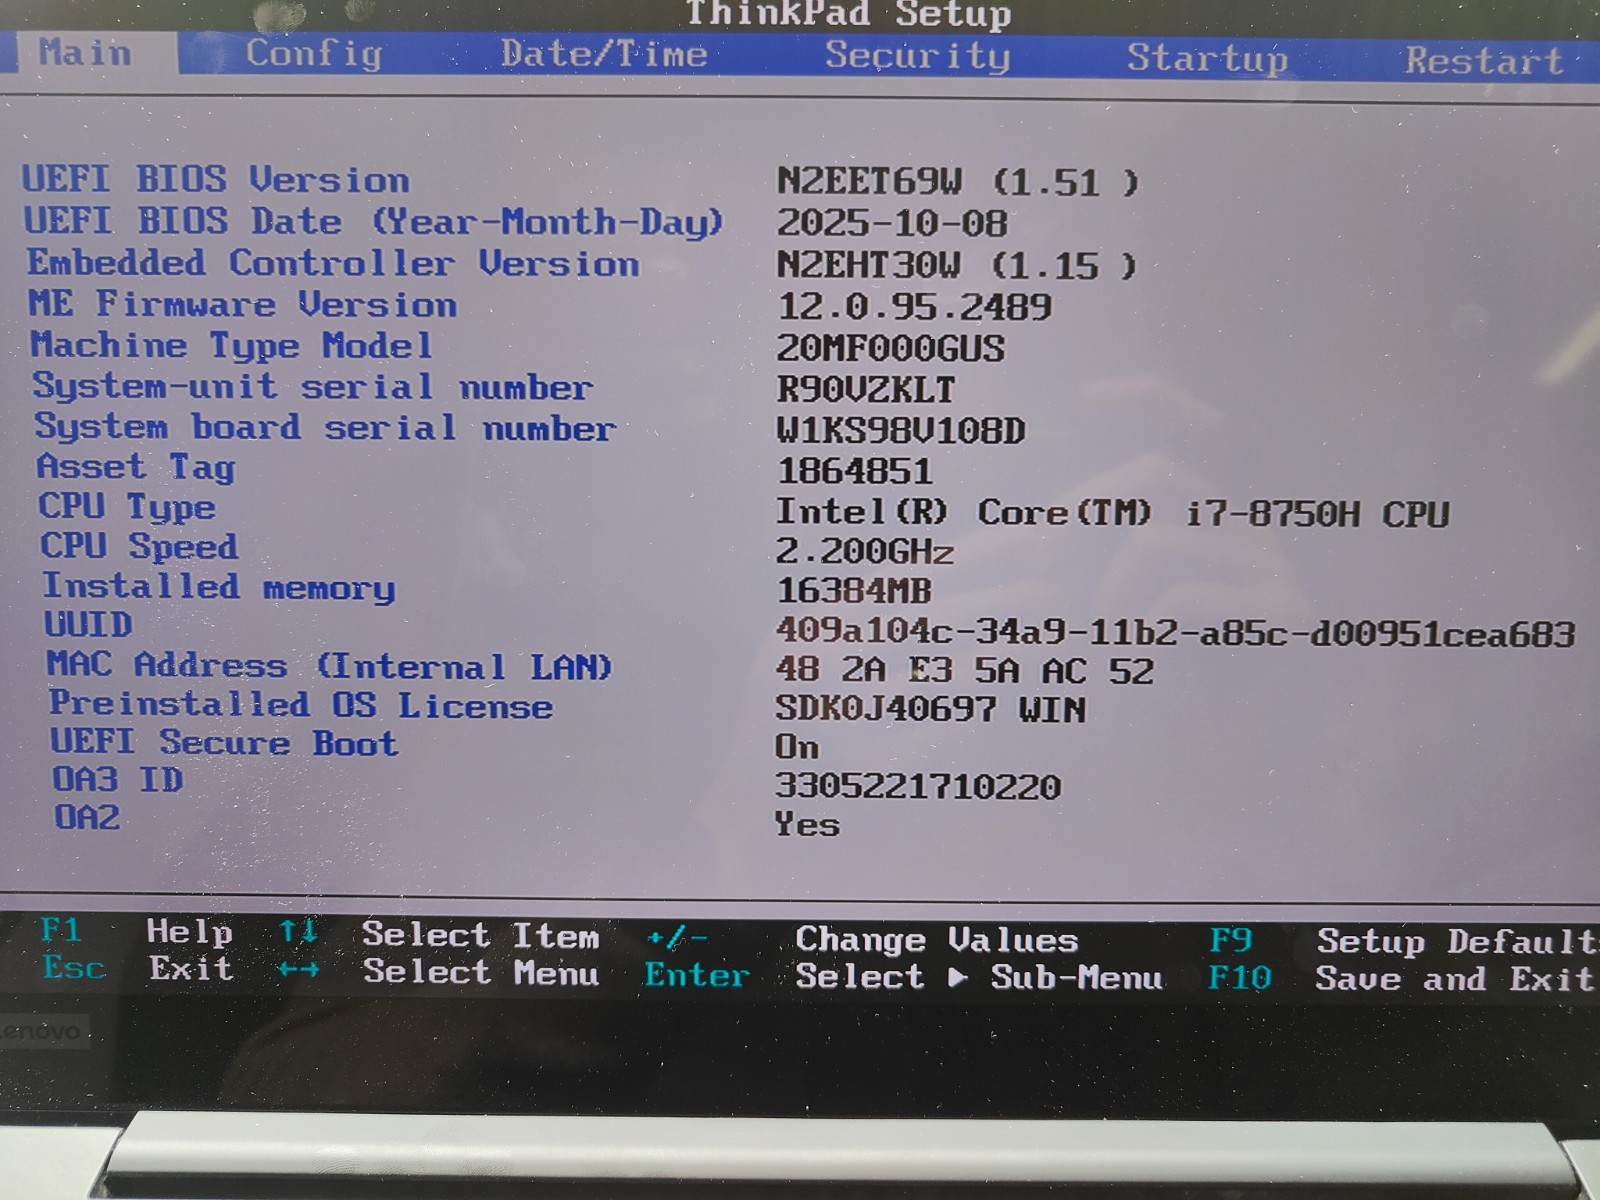The height and width of the screenshot is (1200, 1600).
Task: Select the asset tag value "1864851"
Action: point(855,470)
